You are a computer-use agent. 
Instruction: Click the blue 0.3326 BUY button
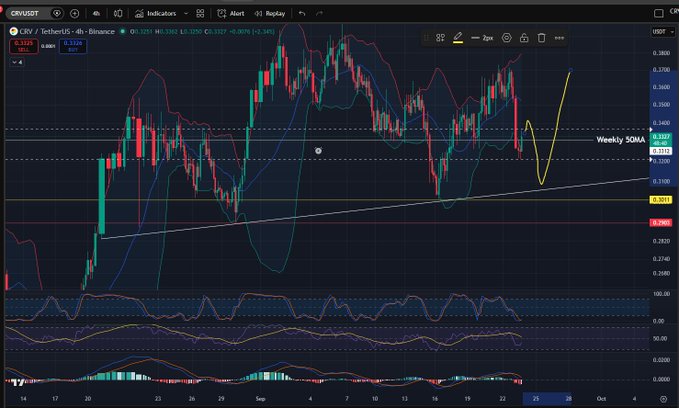click(x=73, y=46)
